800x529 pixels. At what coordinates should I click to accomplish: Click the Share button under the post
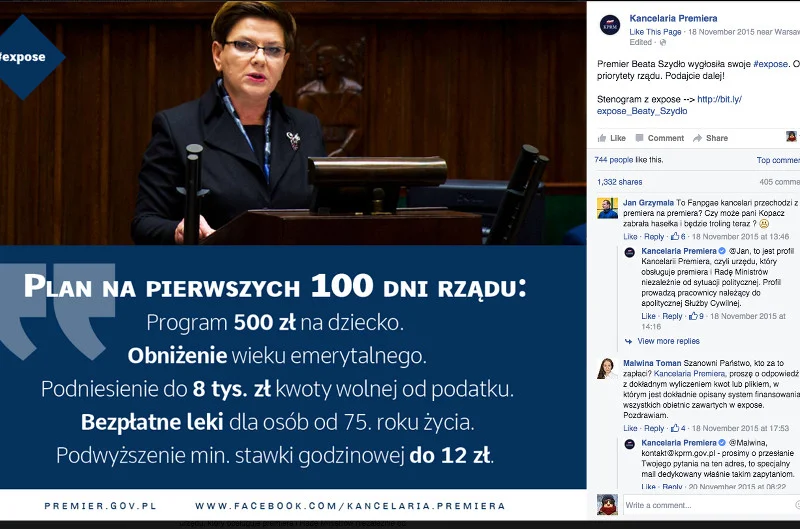point(710,138)
